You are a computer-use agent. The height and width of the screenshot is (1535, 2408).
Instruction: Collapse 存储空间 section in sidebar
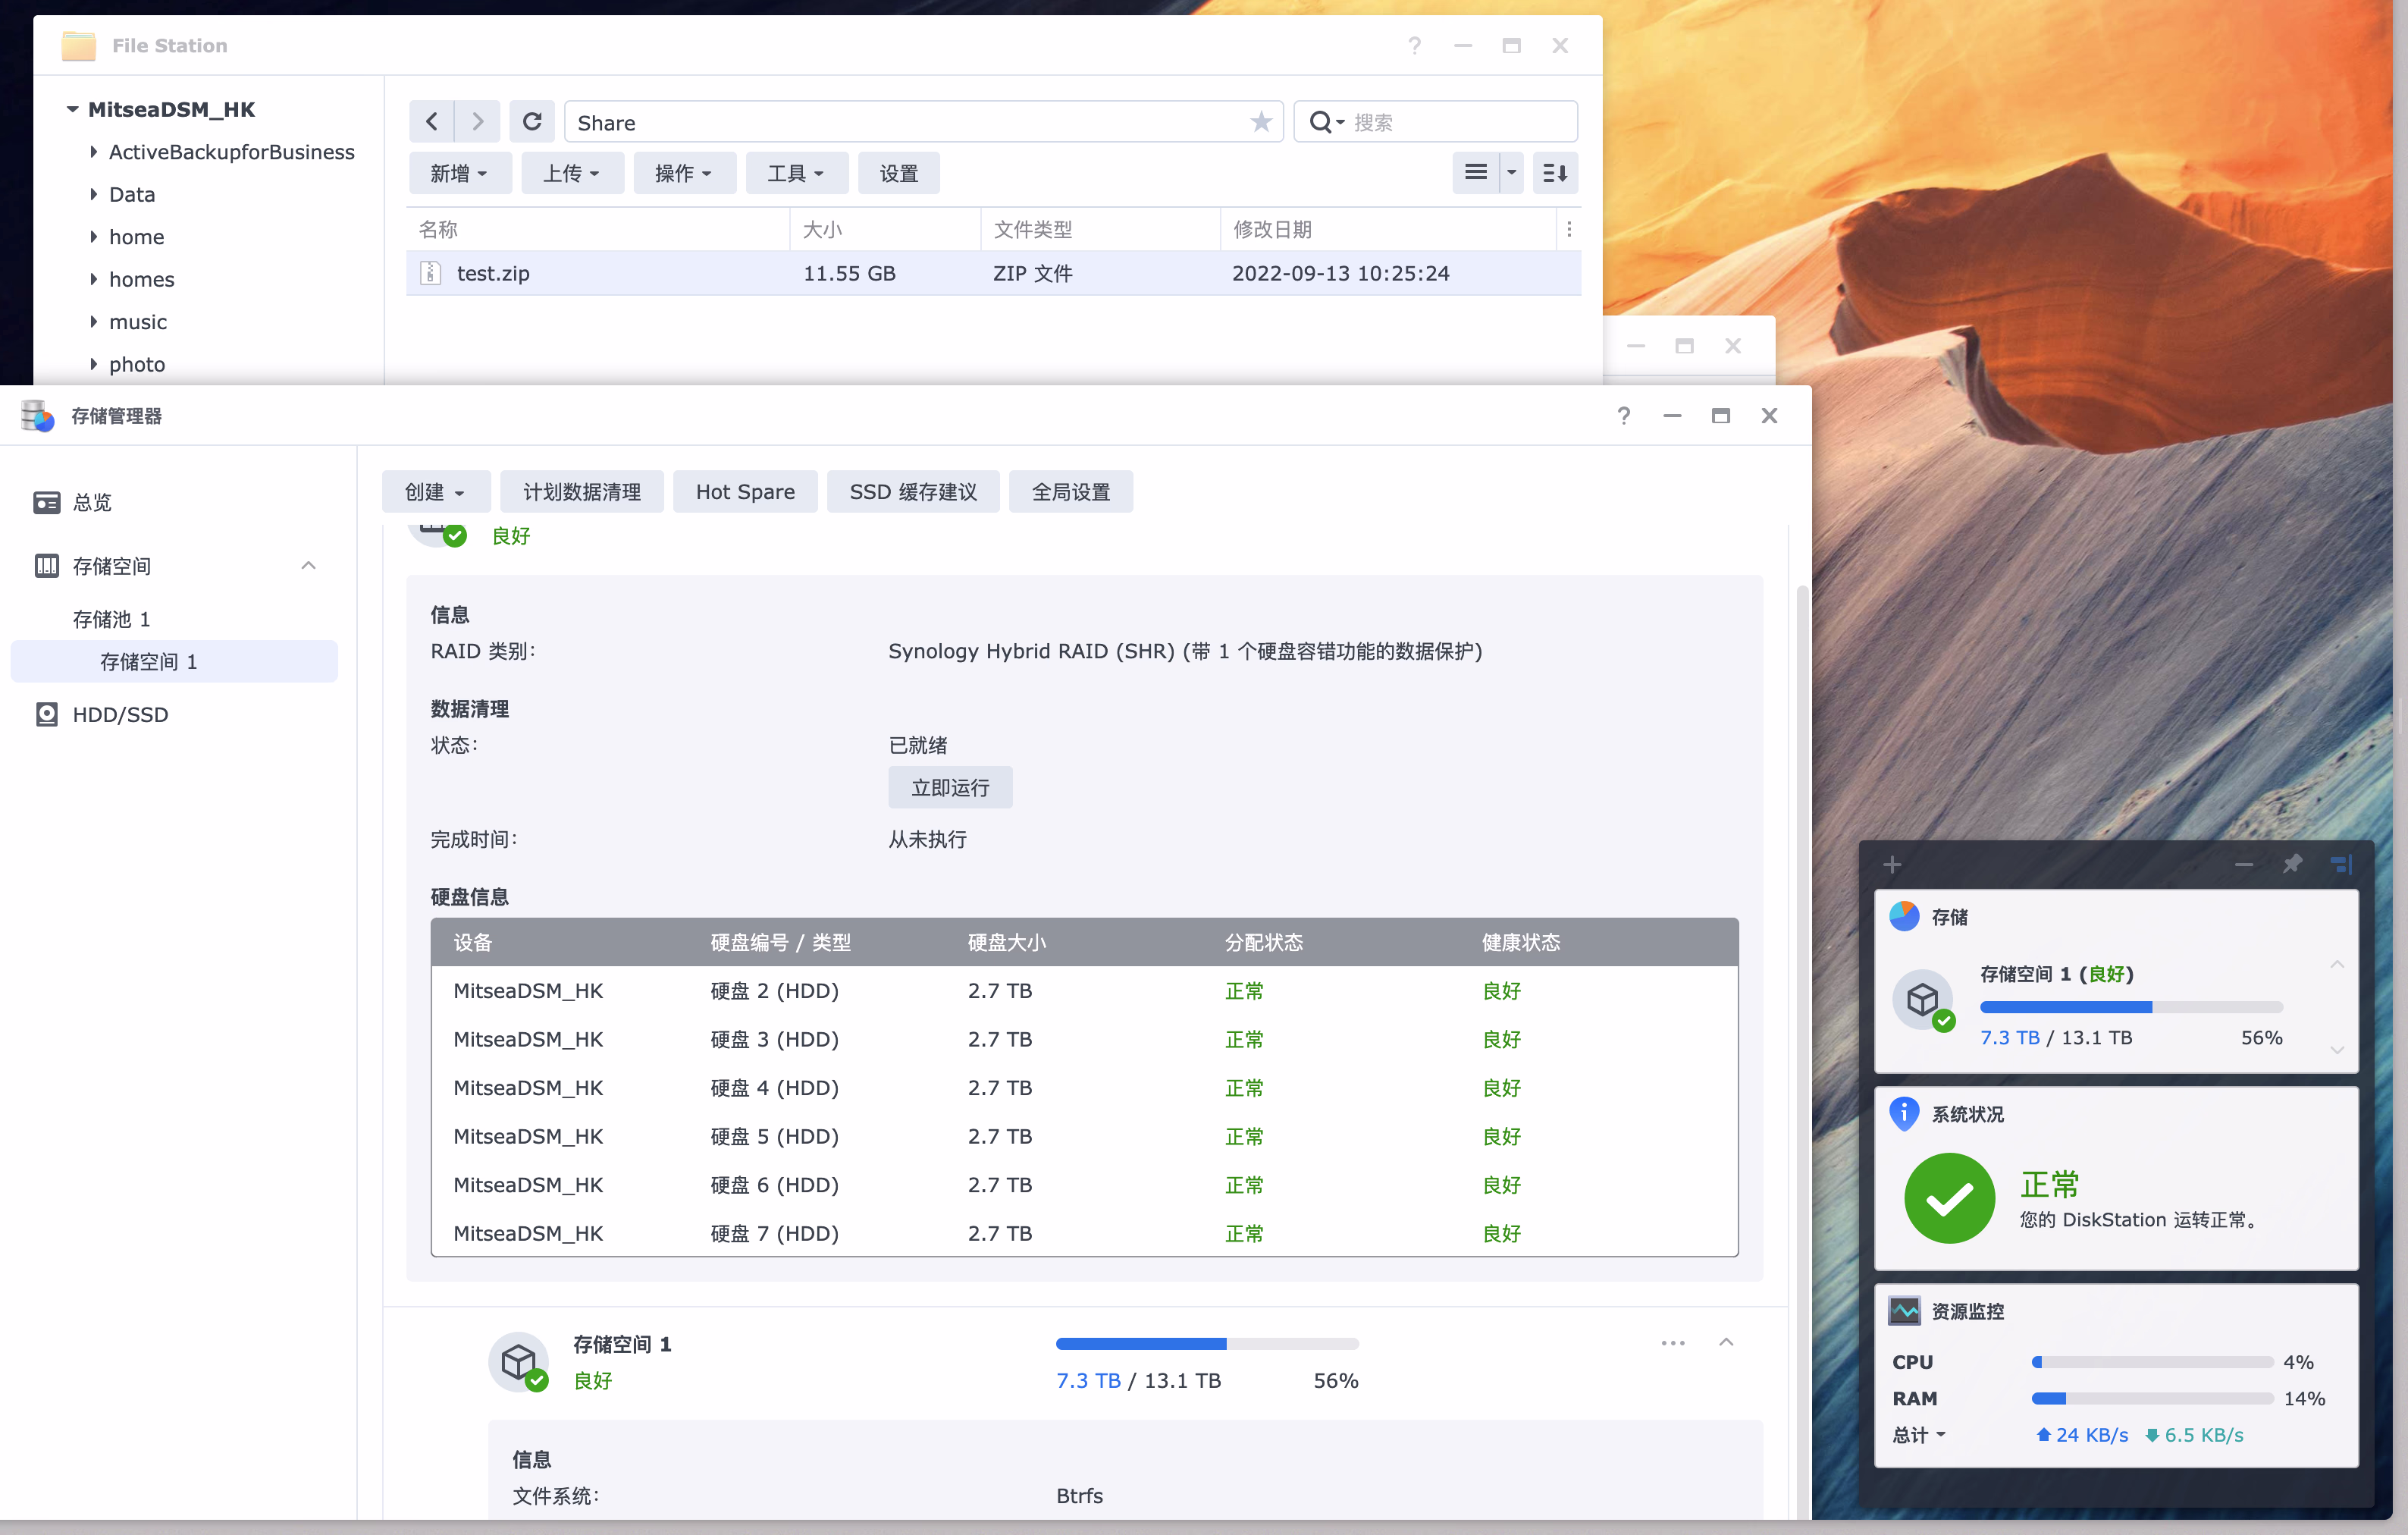(x=308, y=566)
